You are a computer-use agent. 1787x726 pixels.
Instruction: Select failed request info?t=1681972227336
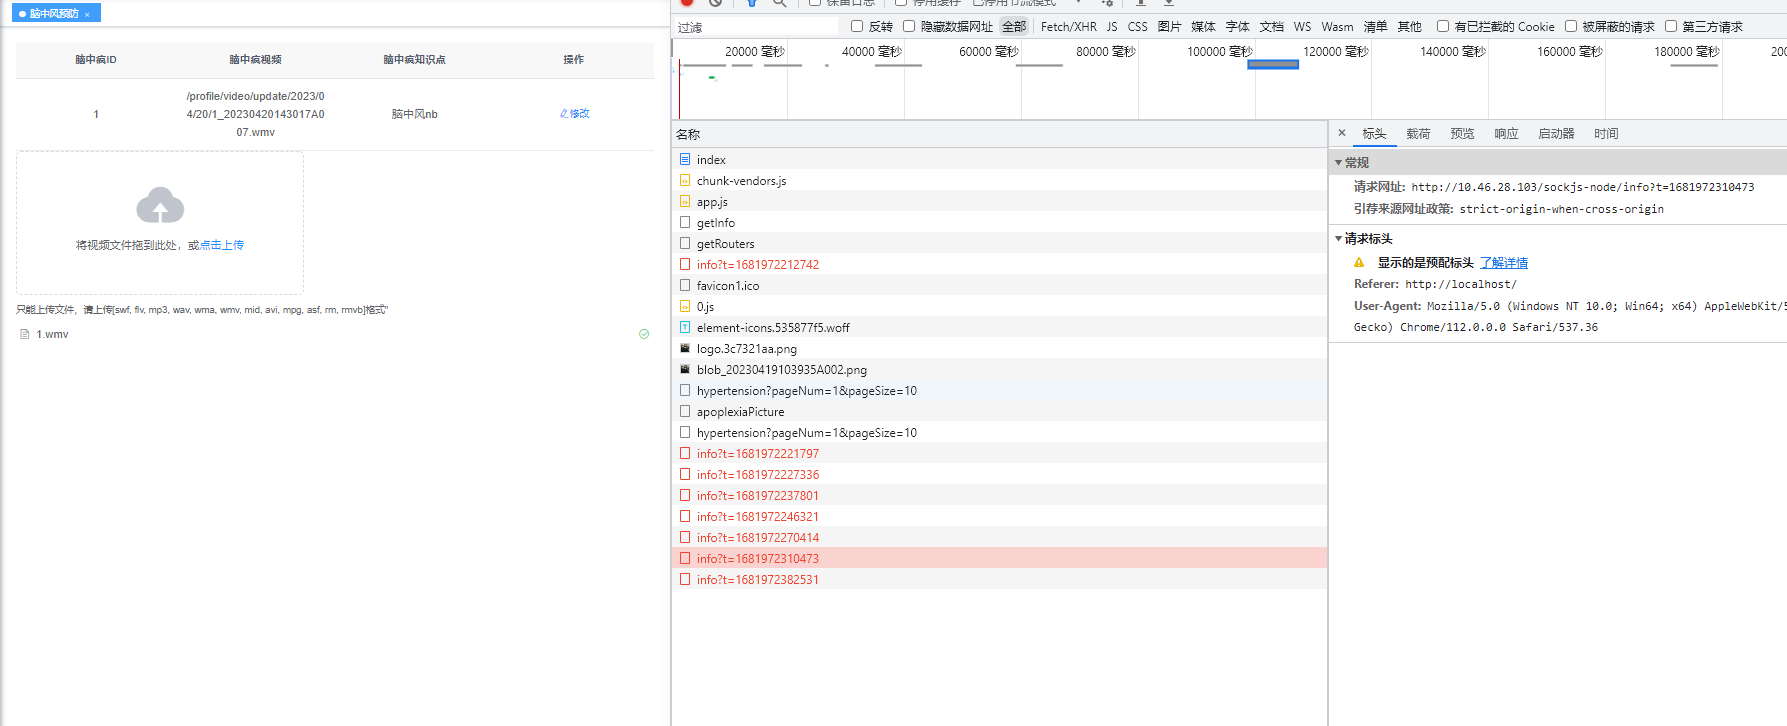click(x=999, y=475)
